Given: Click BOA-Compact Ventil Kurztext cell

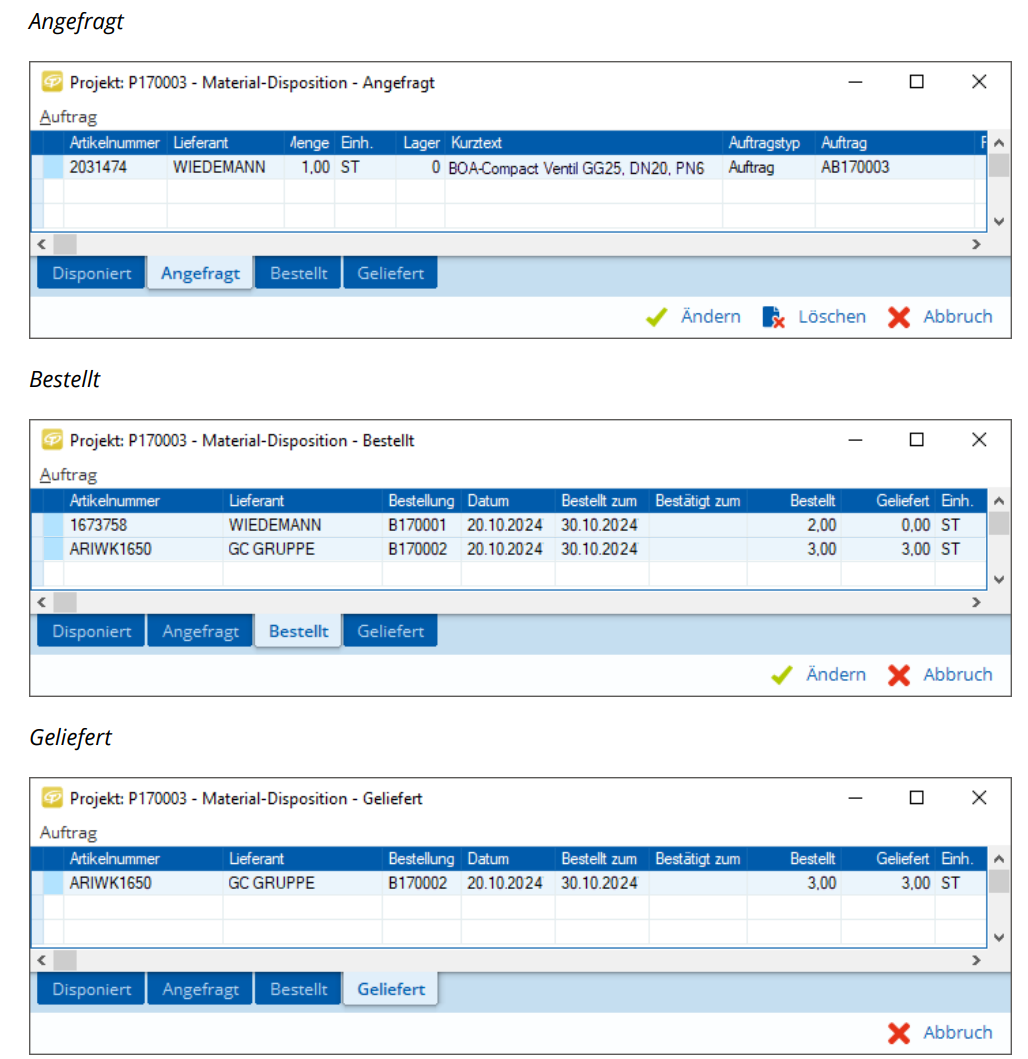Looking at the screenshot, I should pos(577,168).
